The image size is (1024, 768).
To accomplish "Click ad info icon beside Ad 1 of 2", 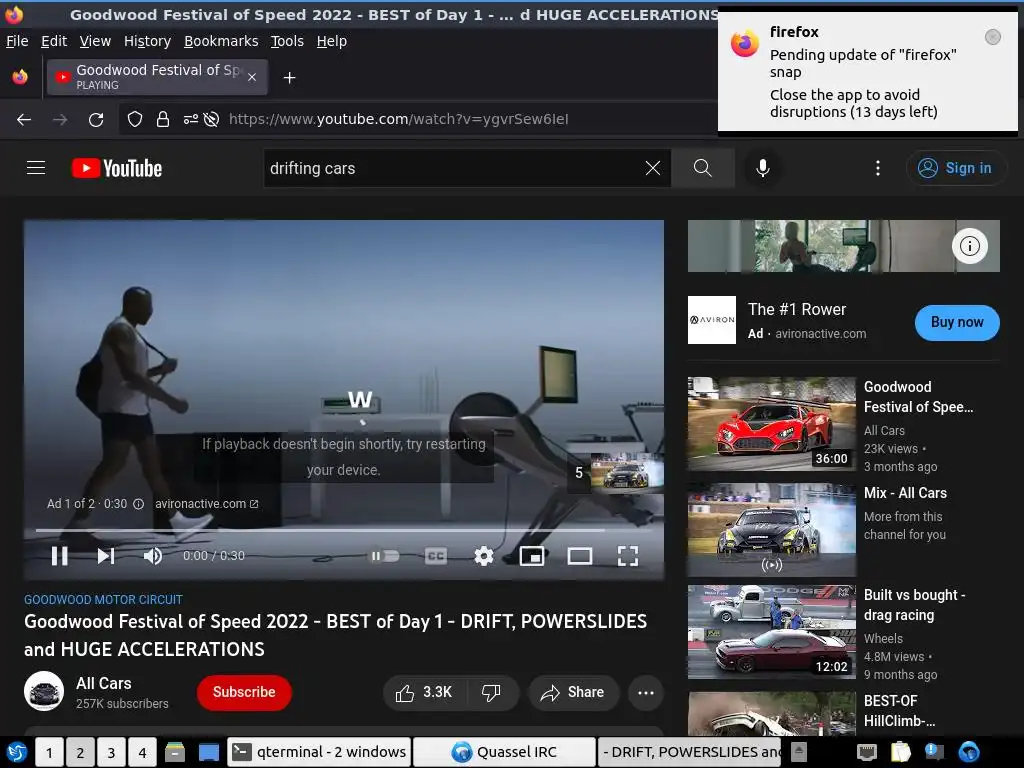I will pos(138,504).
